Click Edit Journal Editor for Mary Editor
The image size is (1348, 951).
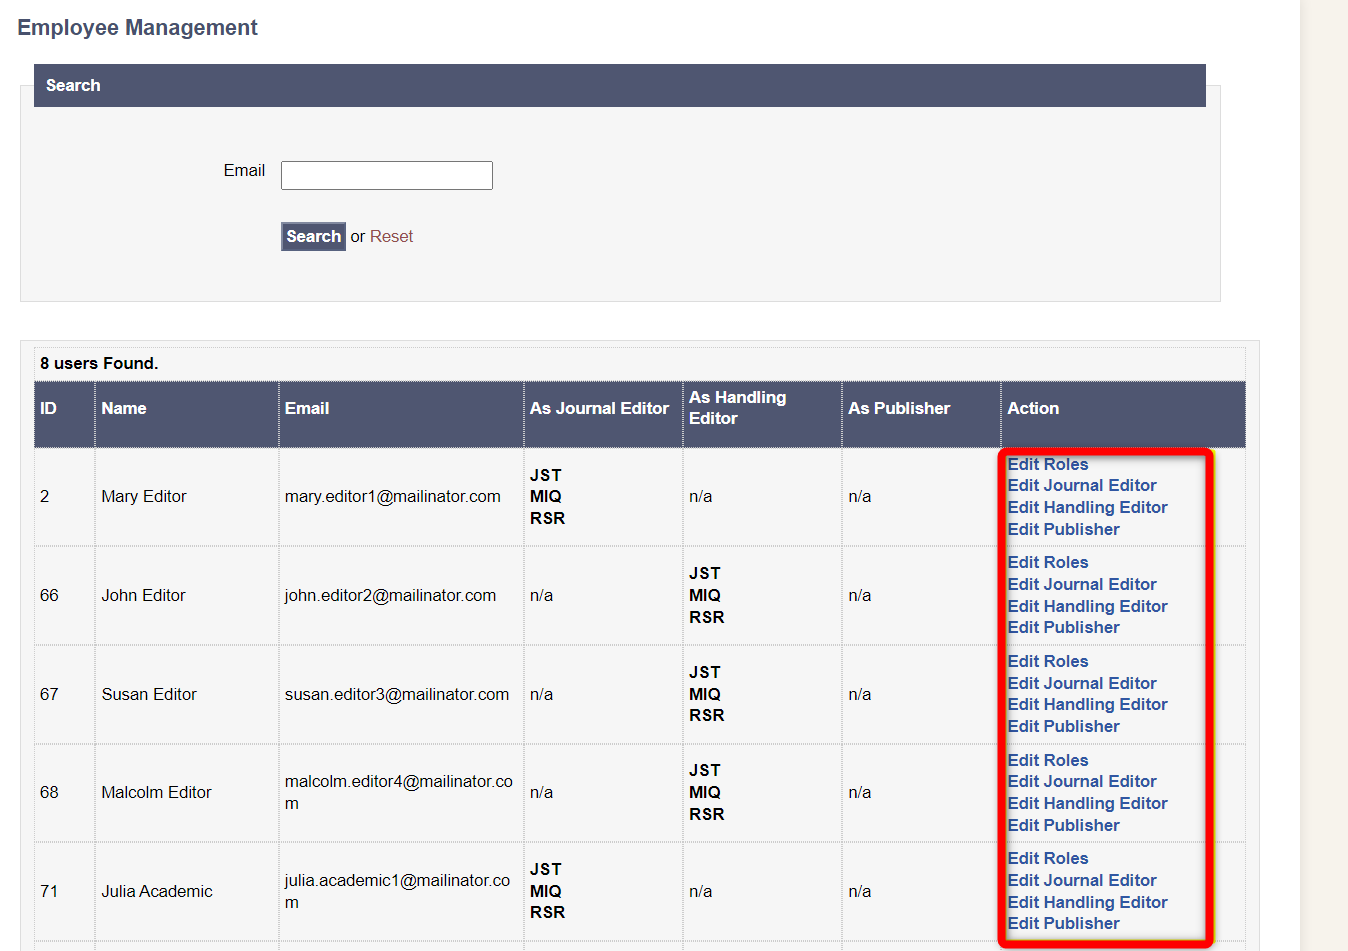1081,486
